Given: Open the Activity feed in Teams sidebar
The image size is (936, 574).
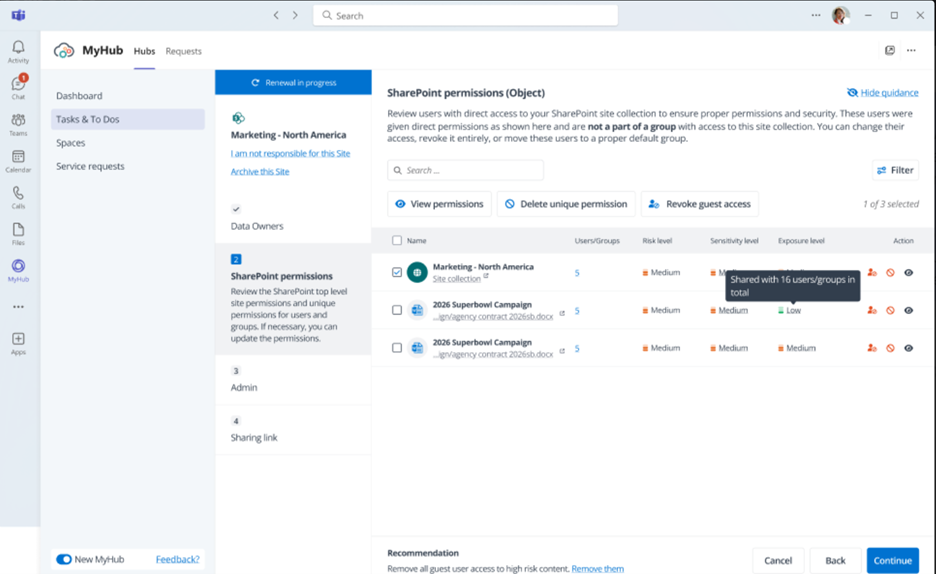Looking at the screenshot, I should click(x=18, y=51).
